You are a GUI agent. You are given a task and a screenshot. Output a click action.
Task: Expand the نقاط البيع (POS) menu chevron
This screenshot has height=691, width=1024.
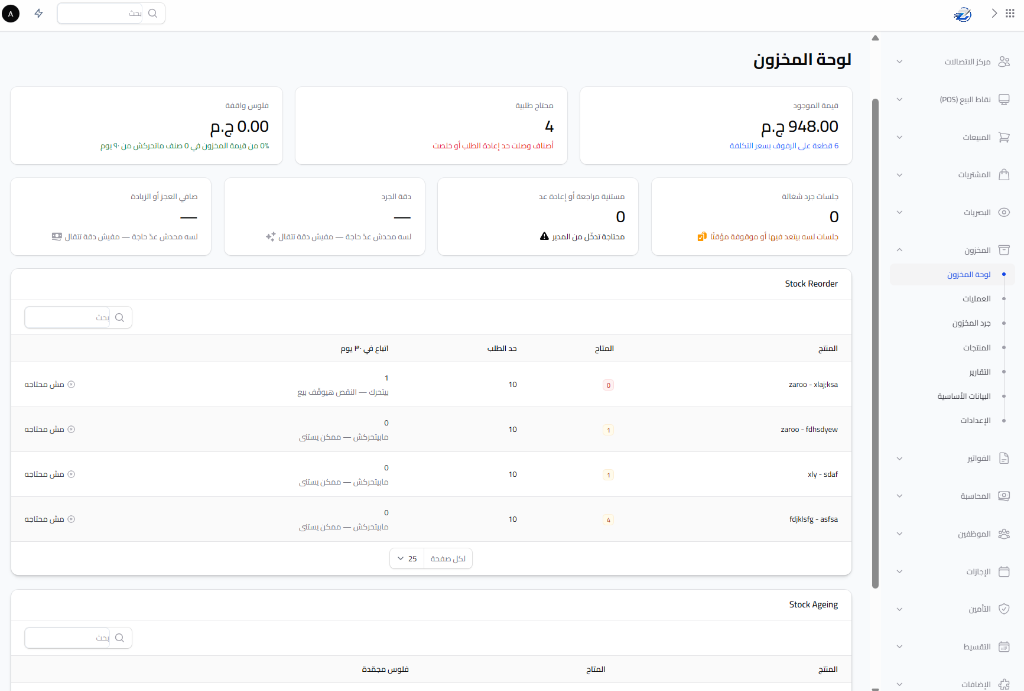click(899, 99)
